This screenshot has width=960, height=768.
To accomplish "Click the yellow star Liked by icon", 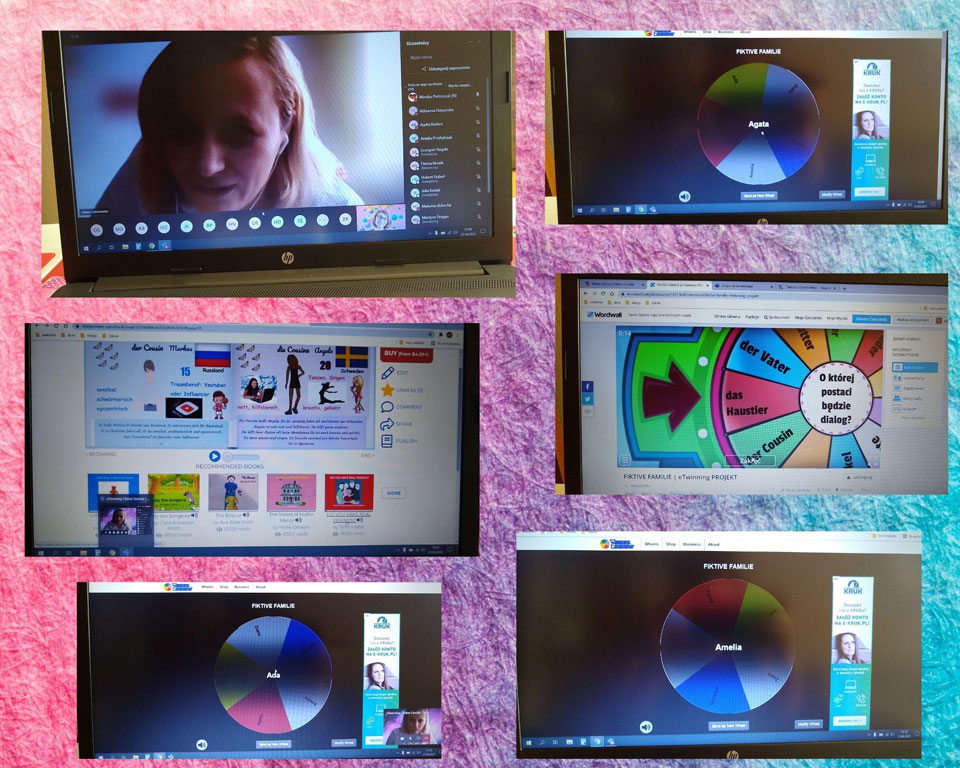I will click(x=387, y=390).
